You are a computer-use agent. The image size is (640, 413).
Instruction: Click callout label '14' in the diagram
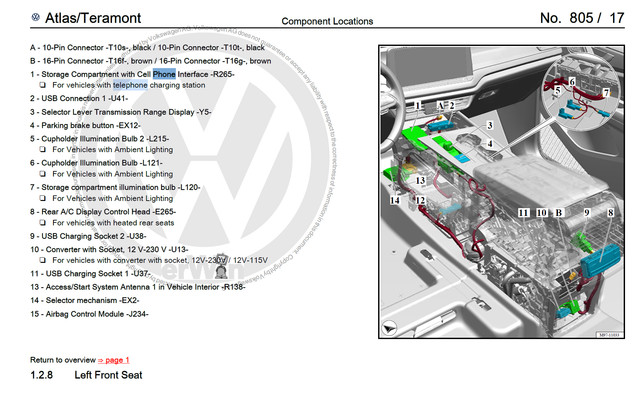click(395, 200)
